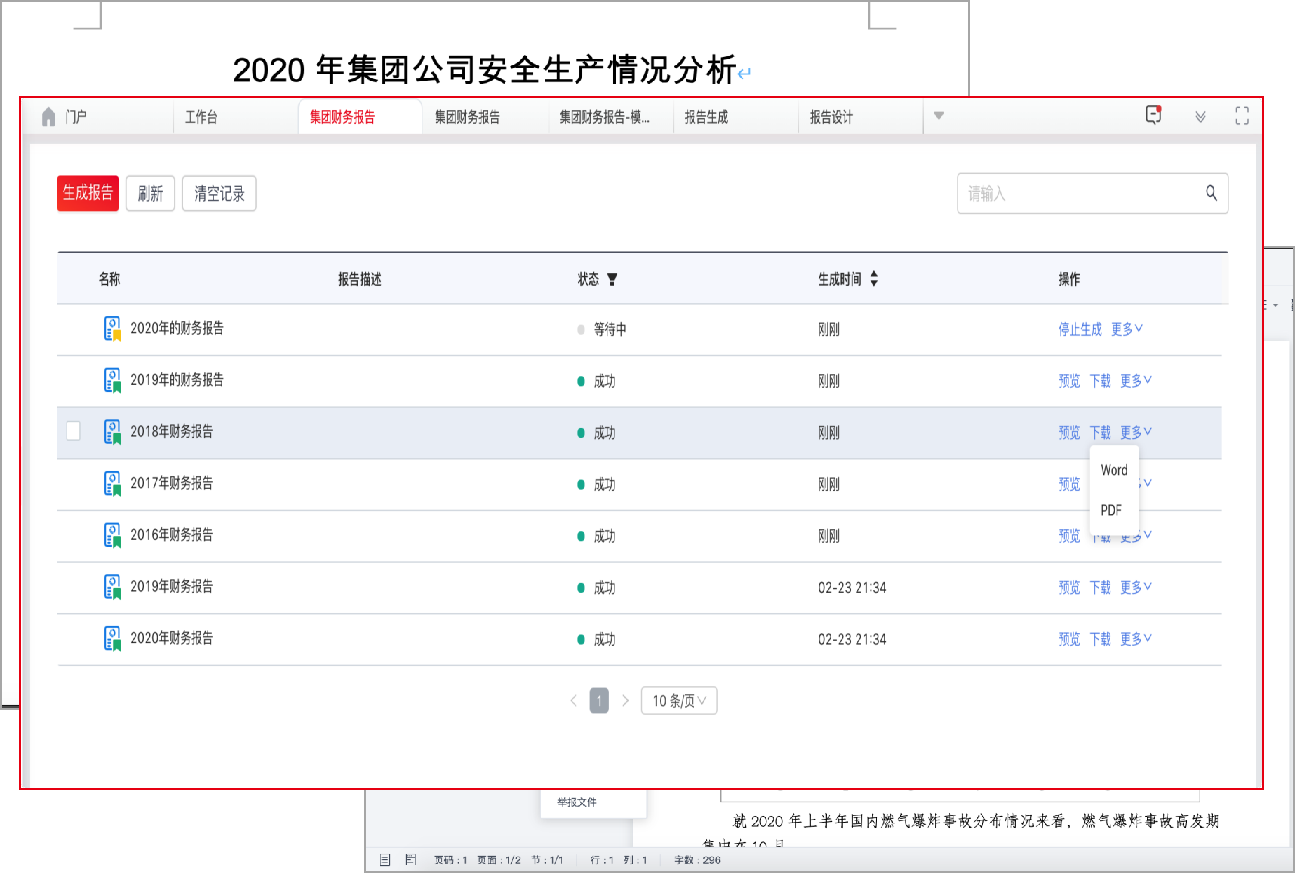This screenshot has height=873, width=1295.
Task: Sort by 生成时间 using the sort arrows
Action: point(874,280)
